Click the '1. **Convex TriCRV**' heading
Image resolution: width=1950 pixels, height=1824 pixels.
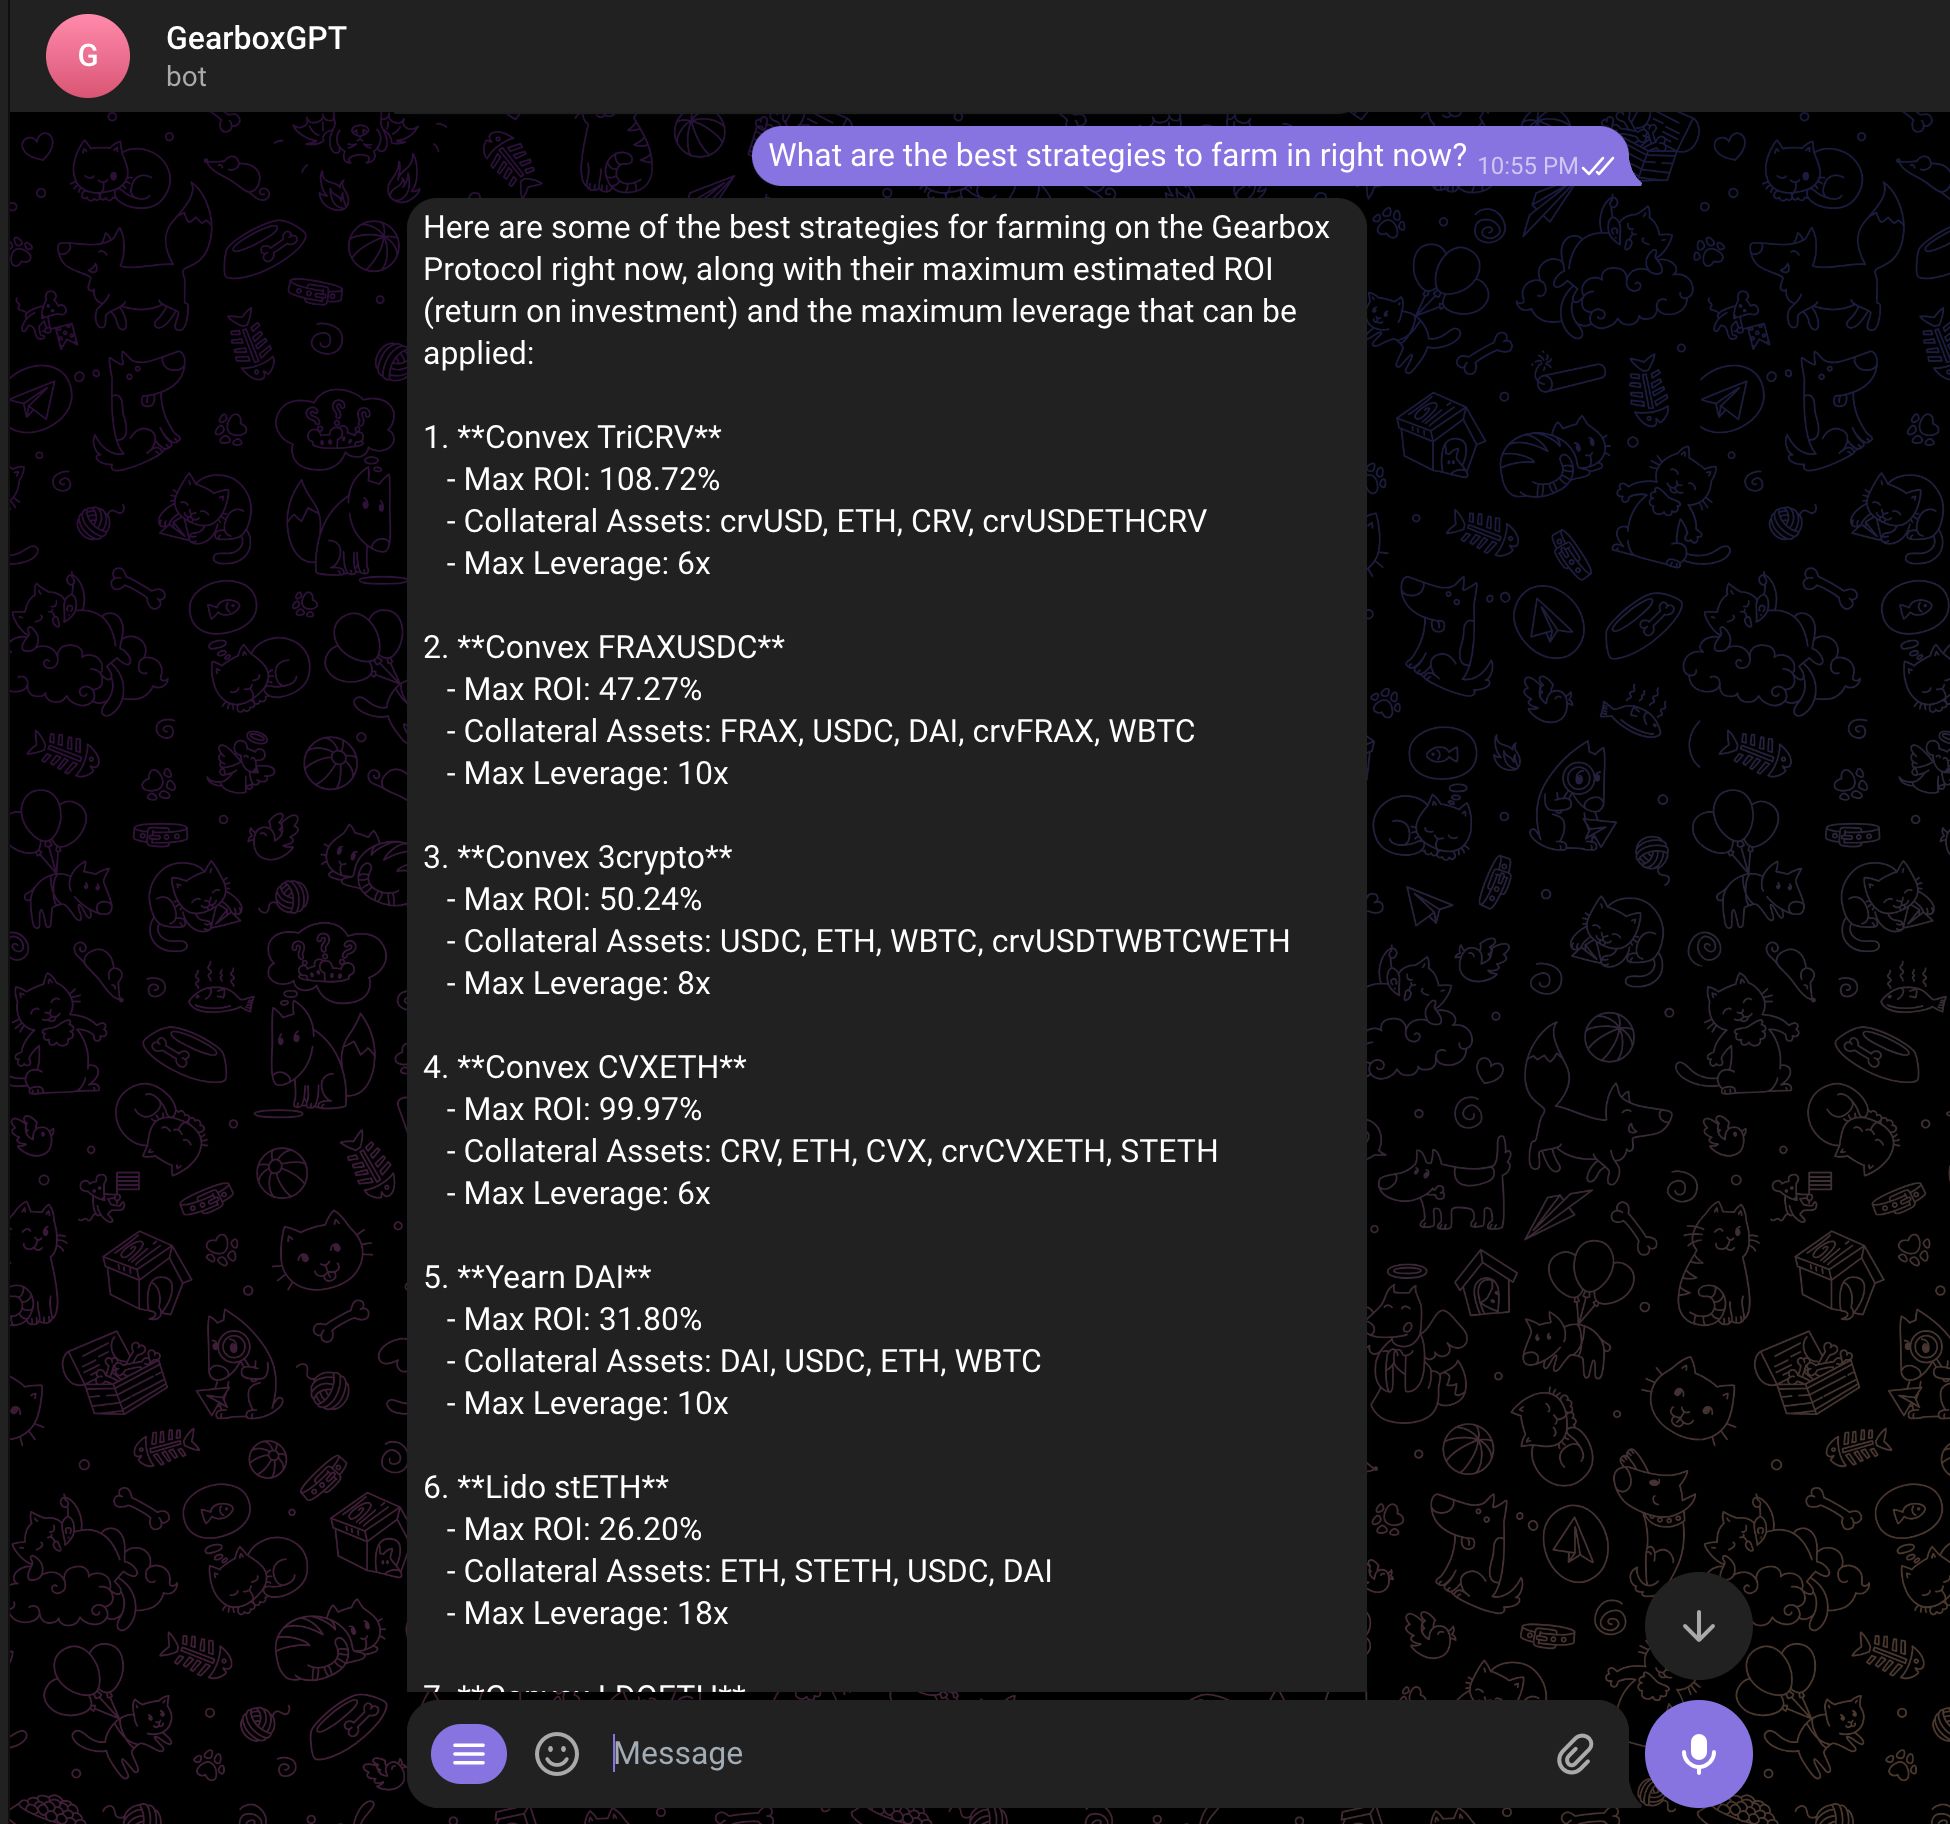point(572,437)
